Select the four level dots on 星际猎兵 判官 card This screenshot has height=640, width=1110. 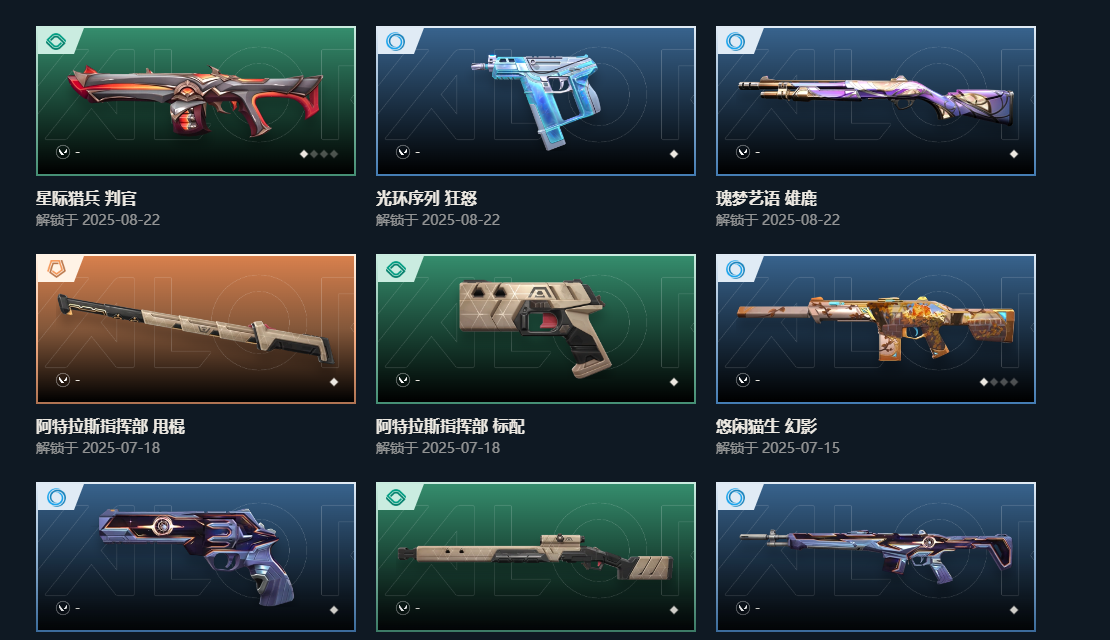319,154
